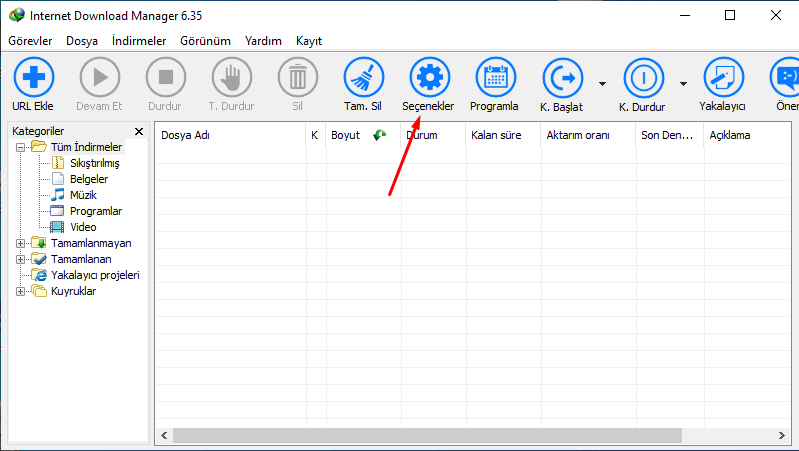
Task: Select the Belgeler category label
Action: tap(89, 179)
